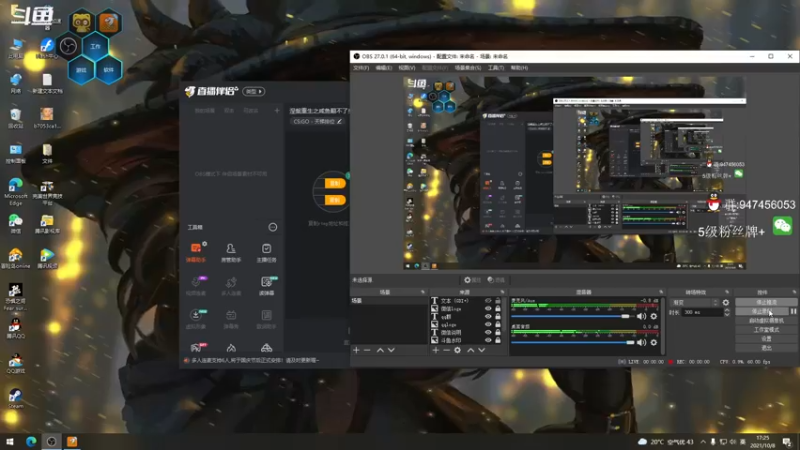The height and width of the screenshot is (450, 800).
Task: Pause the OBS recording
Action: 793,311
